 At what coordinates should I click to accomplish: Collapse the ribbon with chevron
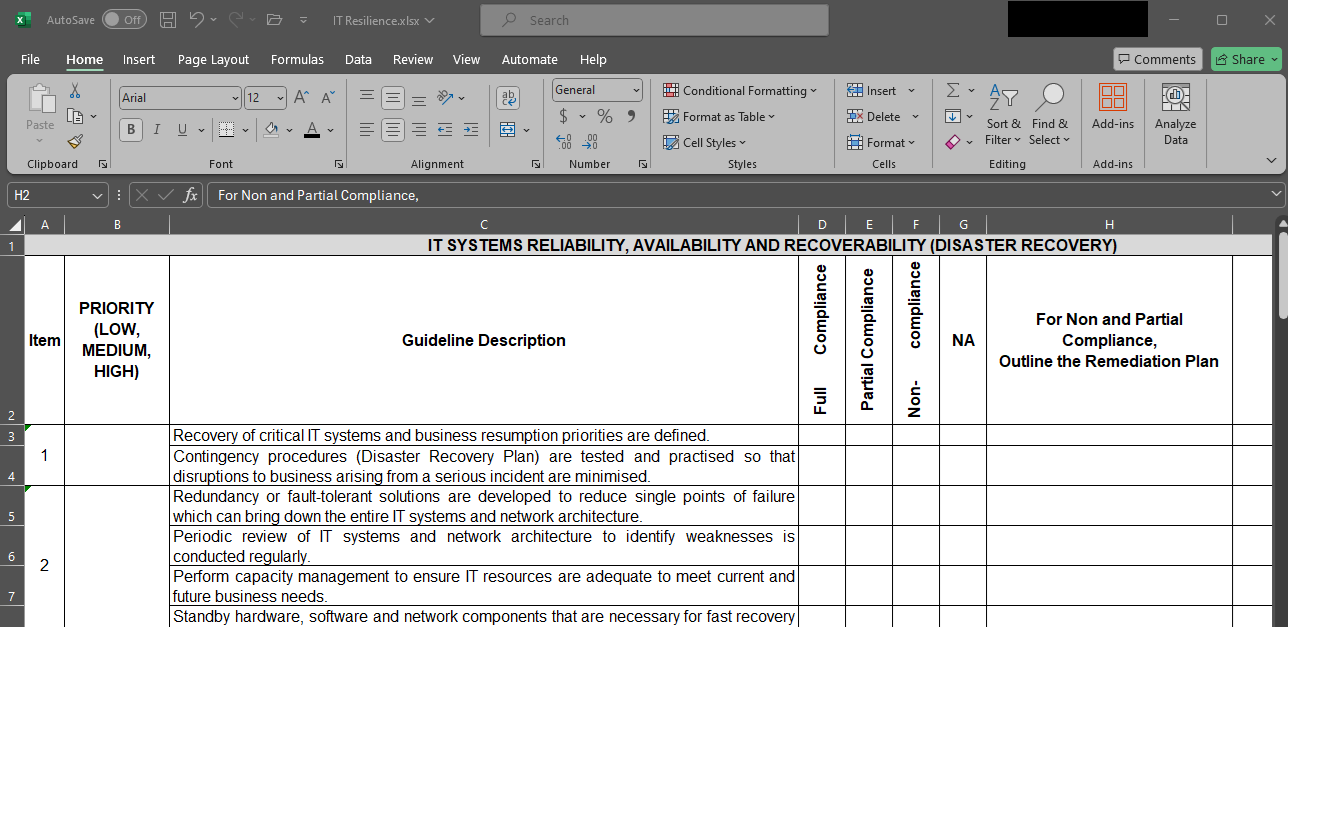(1271, 160)
